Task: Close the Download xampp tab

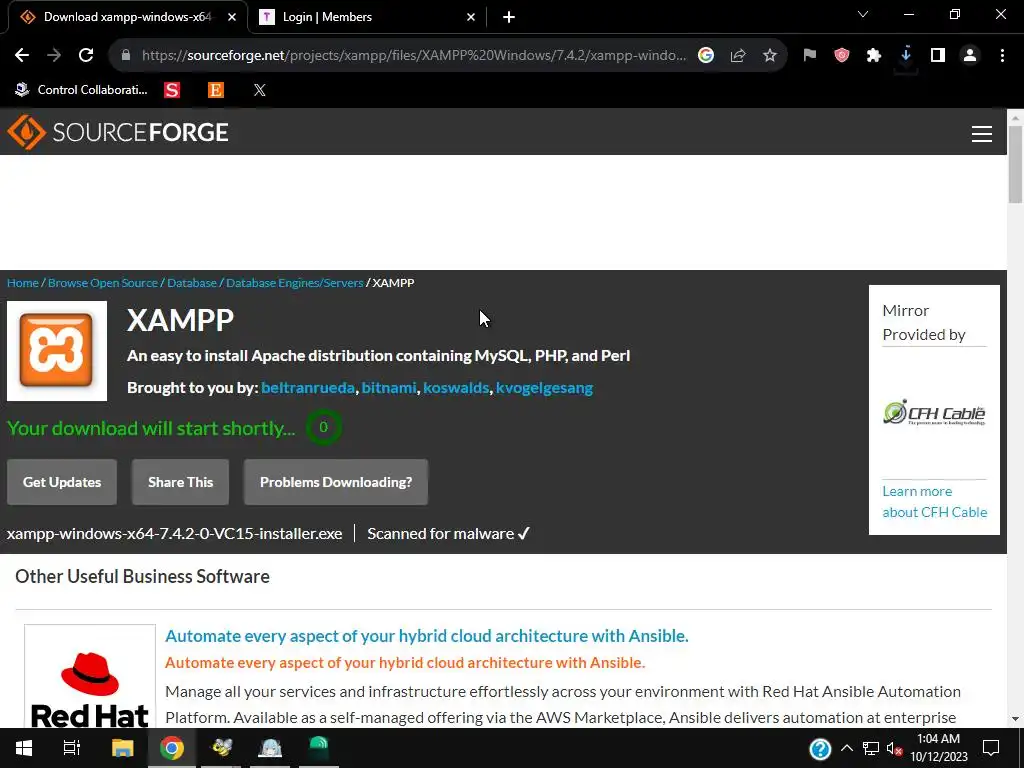Action: pos(232,17)
